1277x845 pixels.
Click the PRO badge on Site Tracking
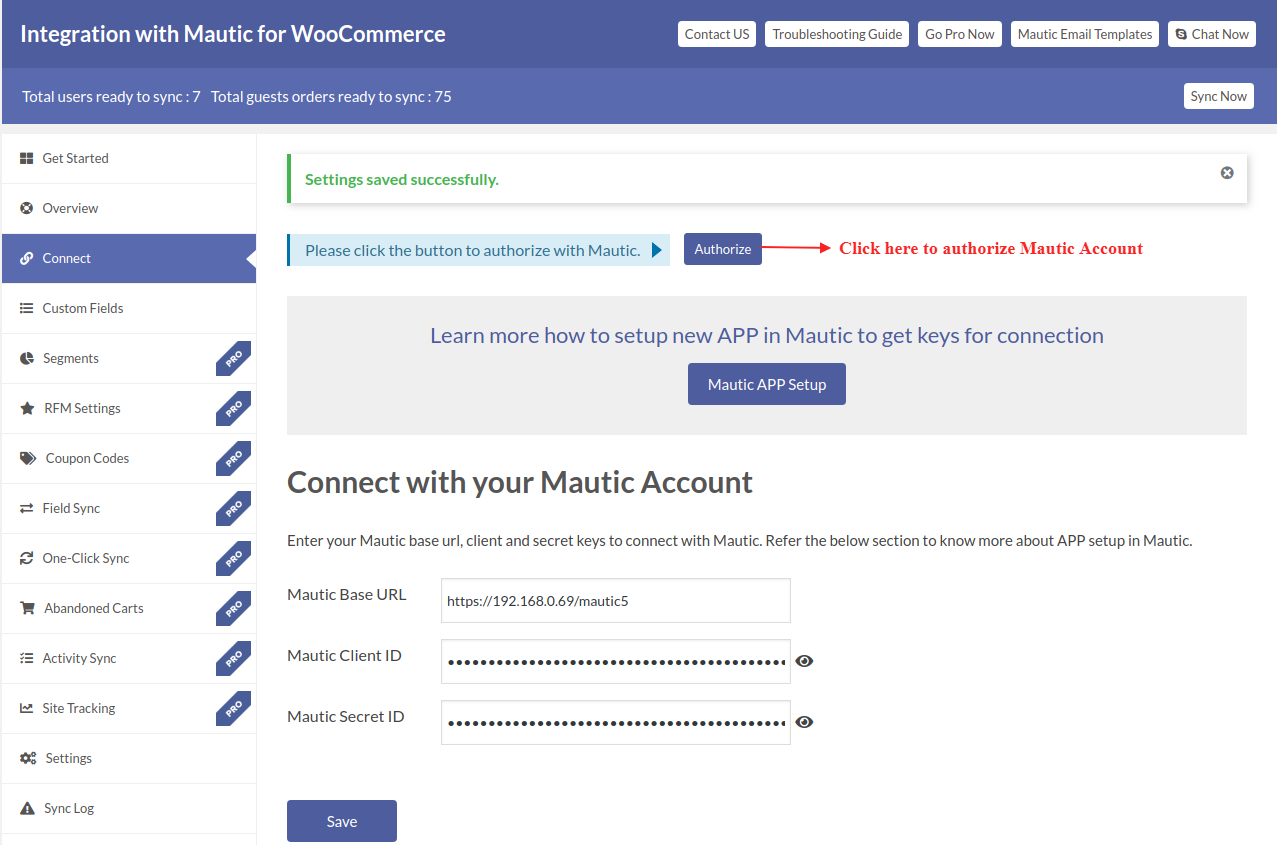pos(234,708)
